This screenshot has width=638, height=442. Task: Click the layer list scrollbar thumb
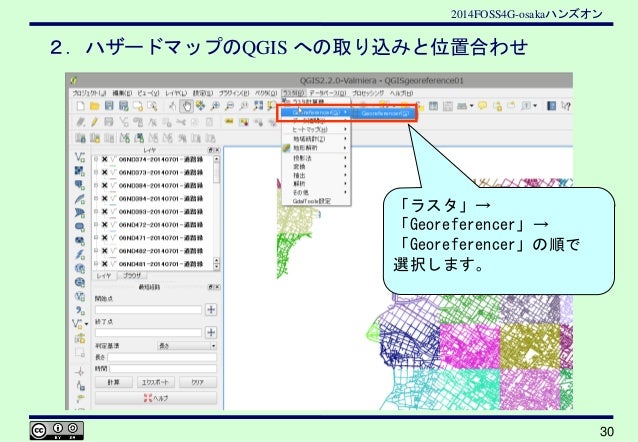[x=216, y=173]
